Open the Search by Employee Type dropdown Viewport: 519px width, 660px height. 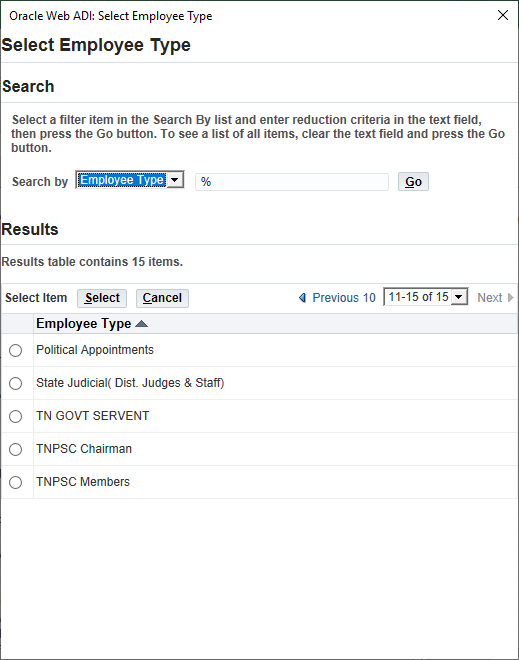tap(130, 180)
